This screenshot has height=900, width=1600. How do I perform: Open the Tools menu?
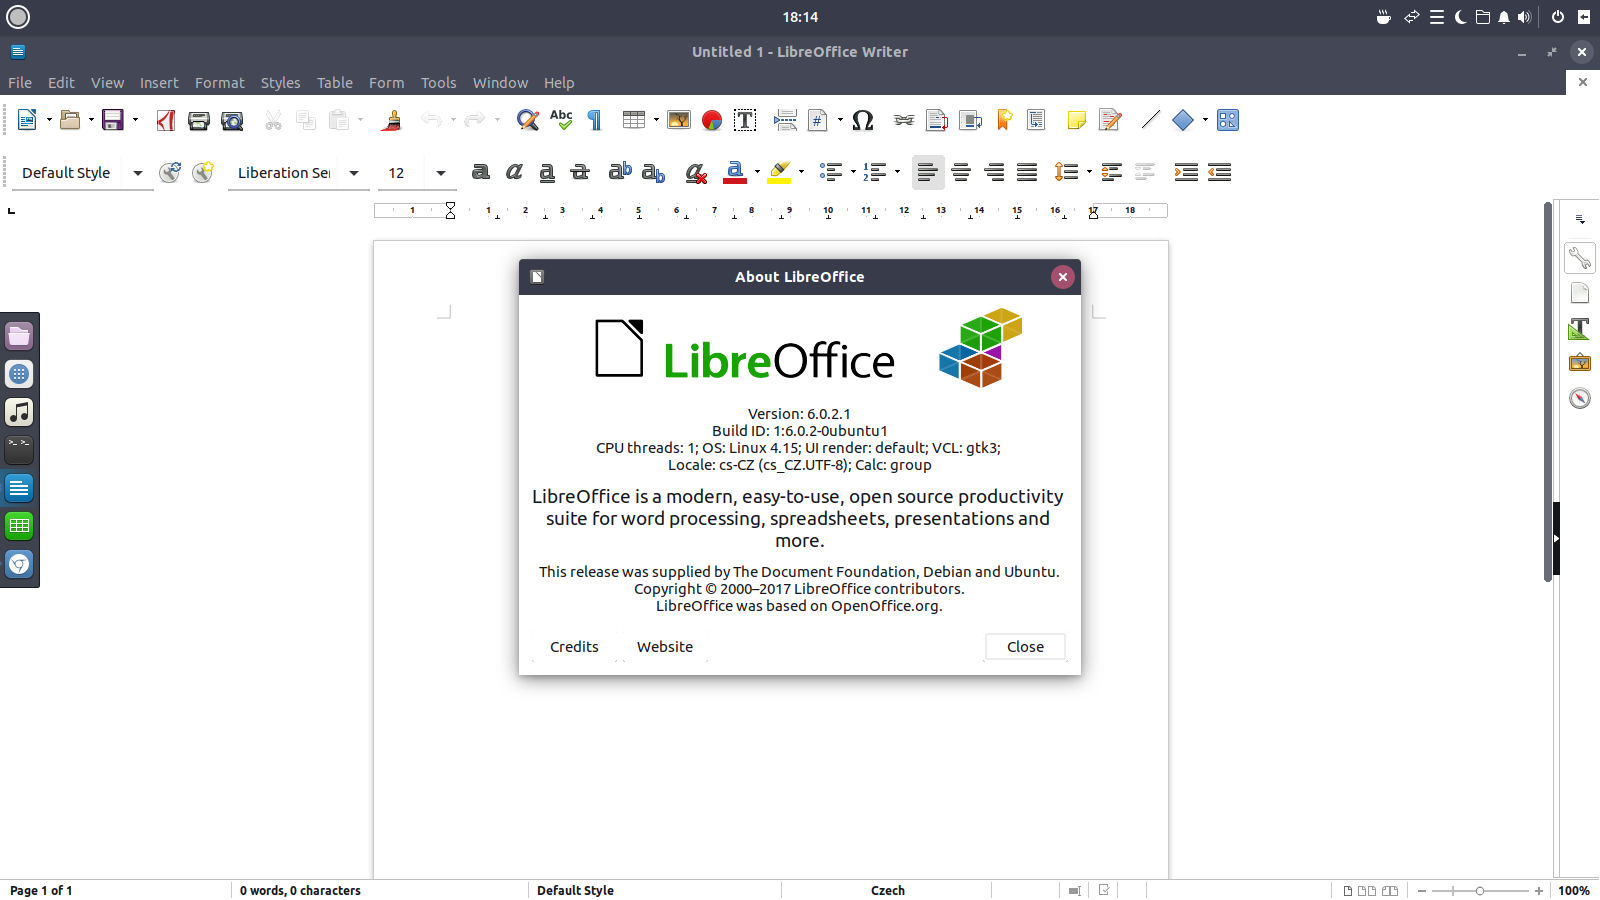[438, 83]
